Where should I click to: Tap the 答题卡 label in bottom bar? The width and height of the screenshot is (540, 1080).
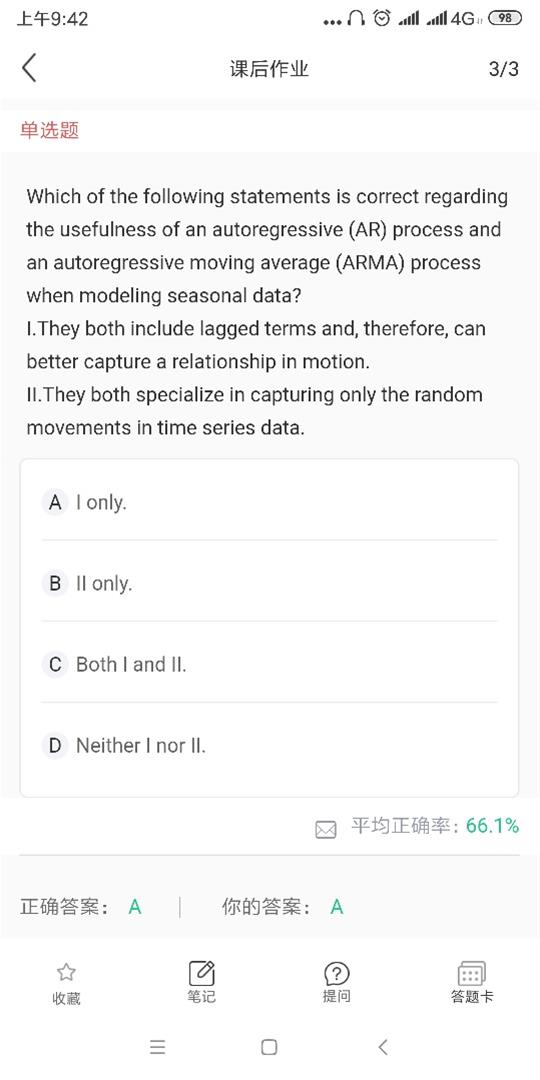(x=472, y=996)
